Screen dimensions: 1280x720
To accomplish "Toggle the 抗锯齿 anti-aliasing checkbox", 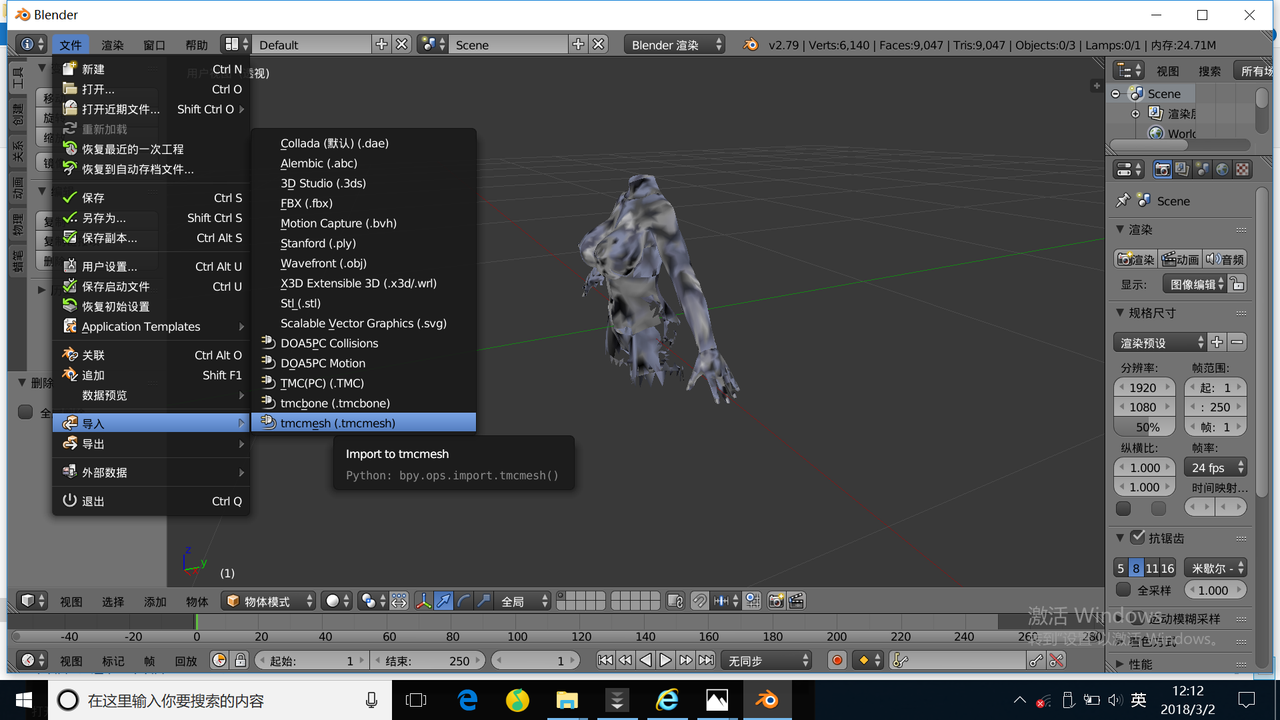I will (x=1137, y=537).
